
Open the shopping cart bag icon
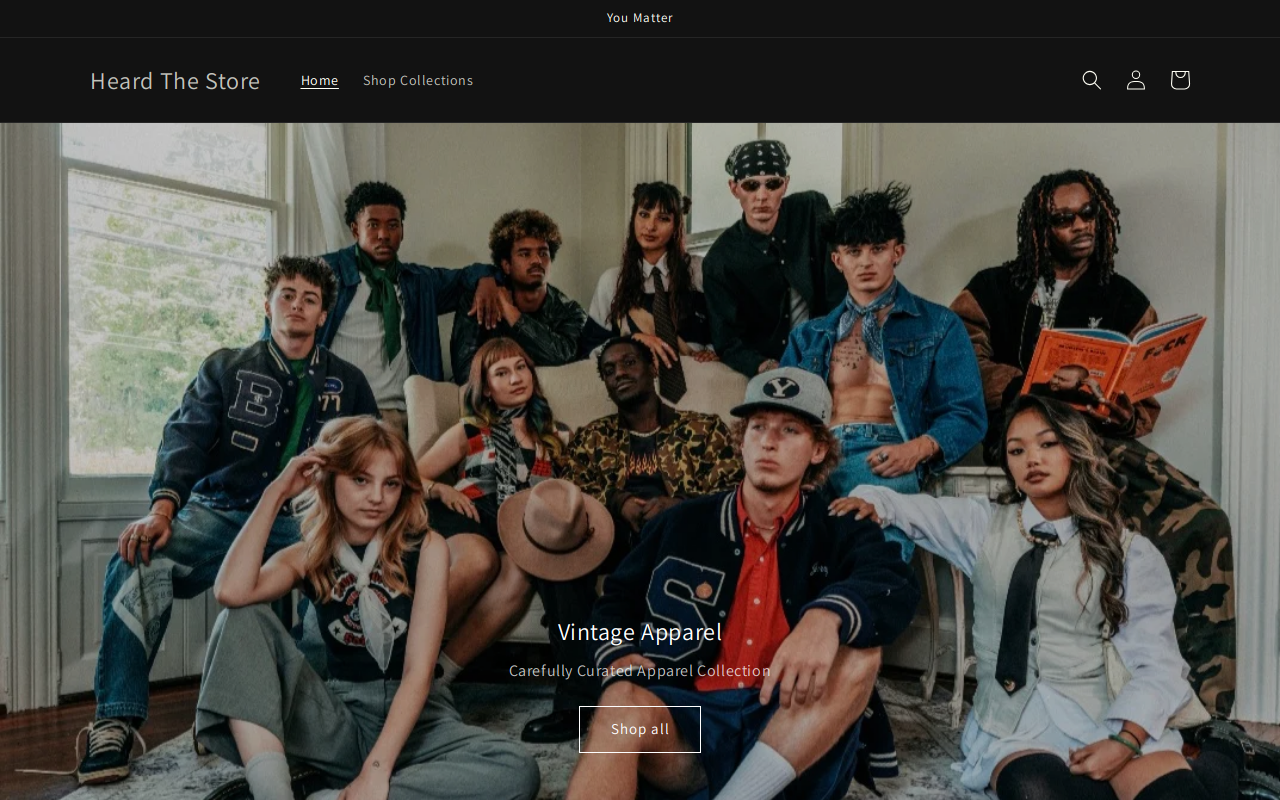point(1179,80)
